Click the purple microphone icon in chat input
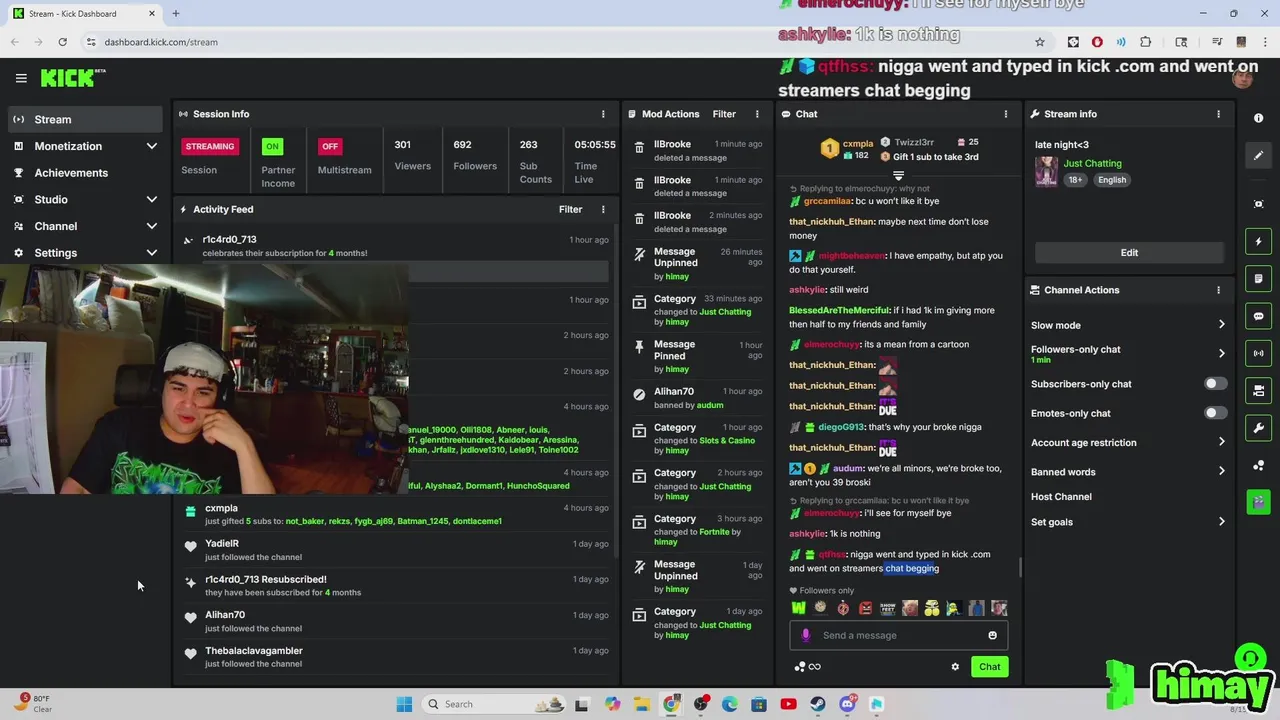 (x=806, y=635)
